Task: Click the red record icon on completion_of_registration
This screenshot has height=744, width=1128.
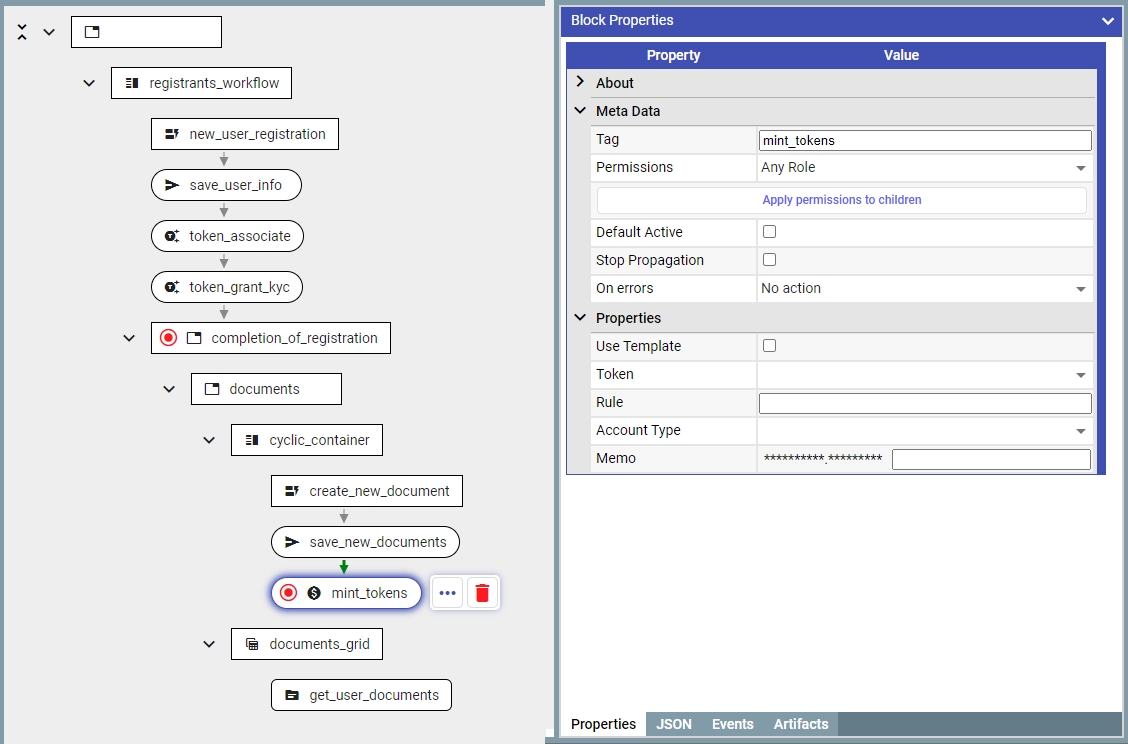Action: coord(168,338)
